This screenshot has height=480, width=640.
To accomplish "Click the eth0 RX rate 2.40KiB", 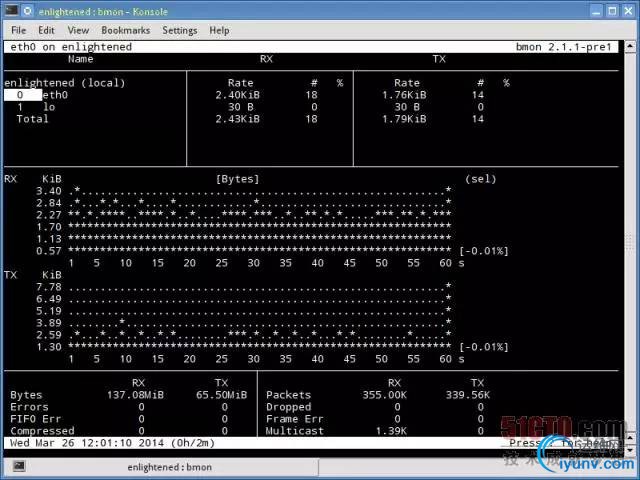I will [x=238, y=95].
